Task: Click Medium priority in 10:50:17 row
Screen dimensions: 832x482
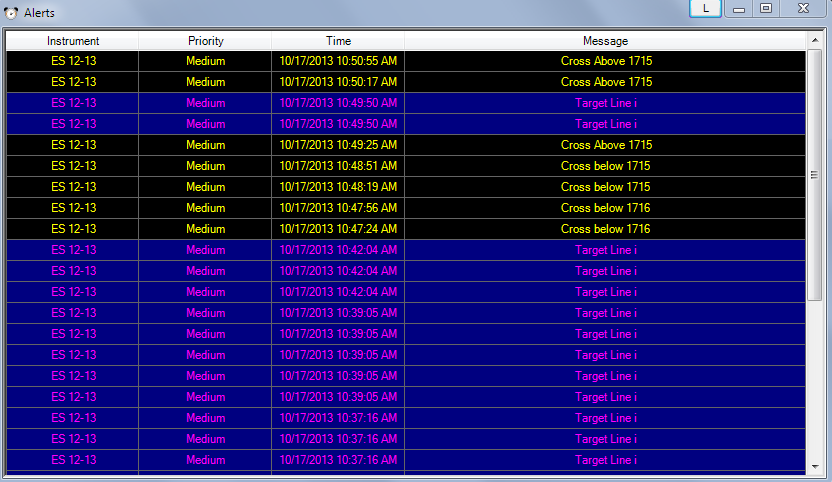Action: [x=205, y=82]
